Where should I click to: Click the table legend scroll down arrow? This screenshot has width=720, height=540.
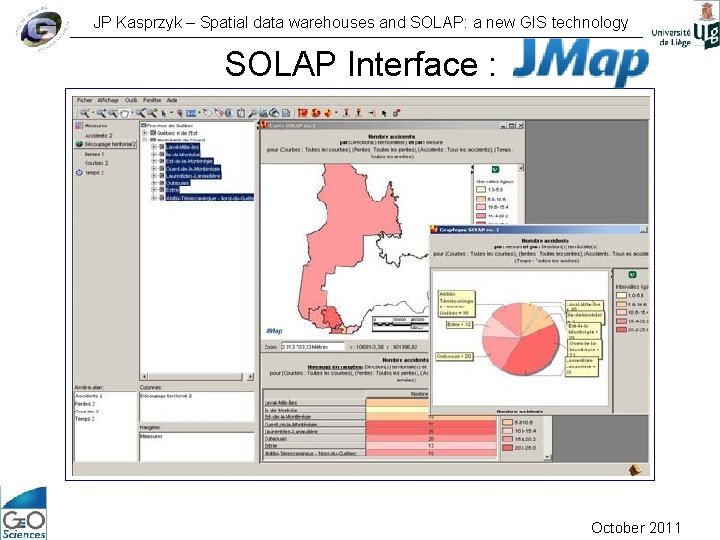[547, 457]
